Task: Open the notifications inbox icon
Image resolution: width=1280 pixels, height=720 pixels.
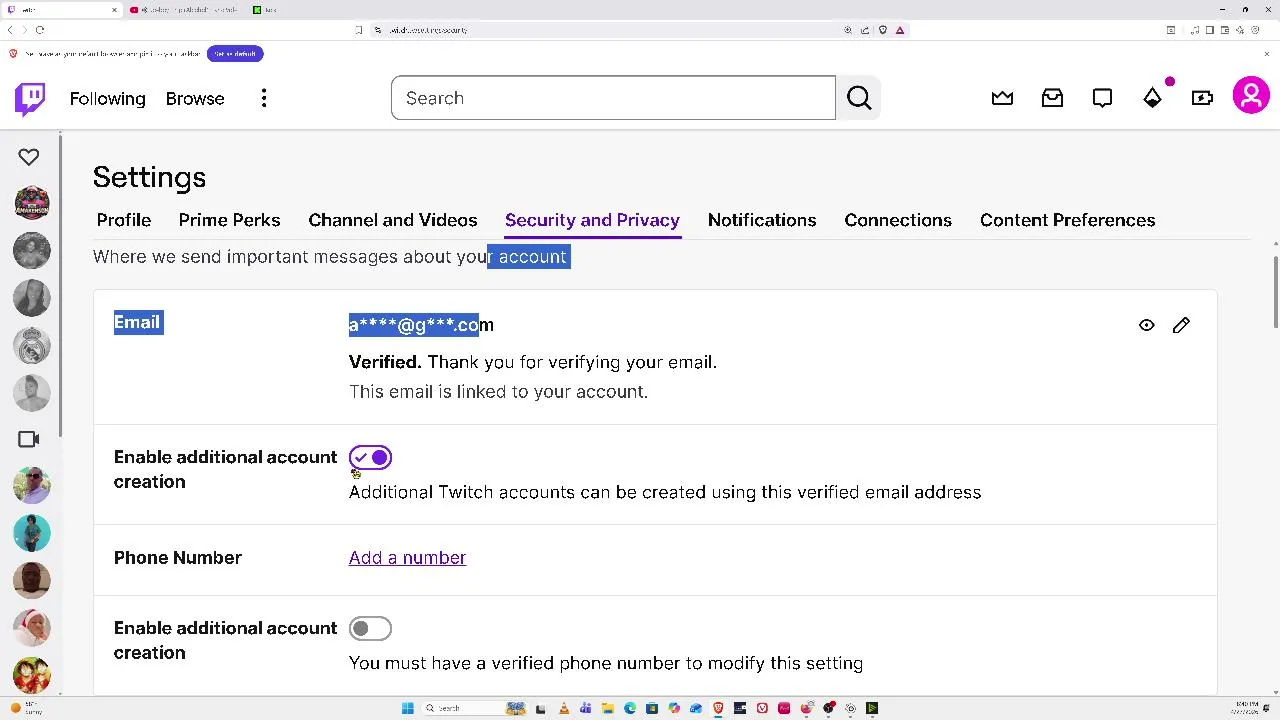Action: coord(1052,98)
